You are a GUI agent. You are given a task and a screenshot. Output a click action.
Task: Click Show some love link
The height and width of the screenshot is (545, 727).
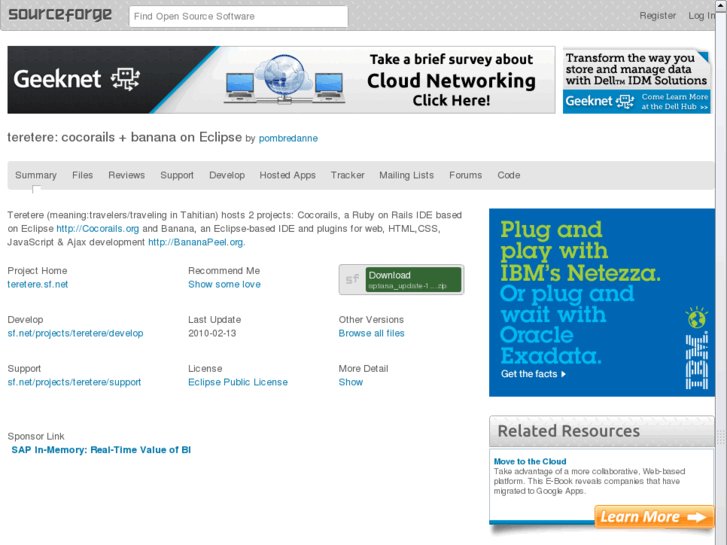[x=224, y=284]
